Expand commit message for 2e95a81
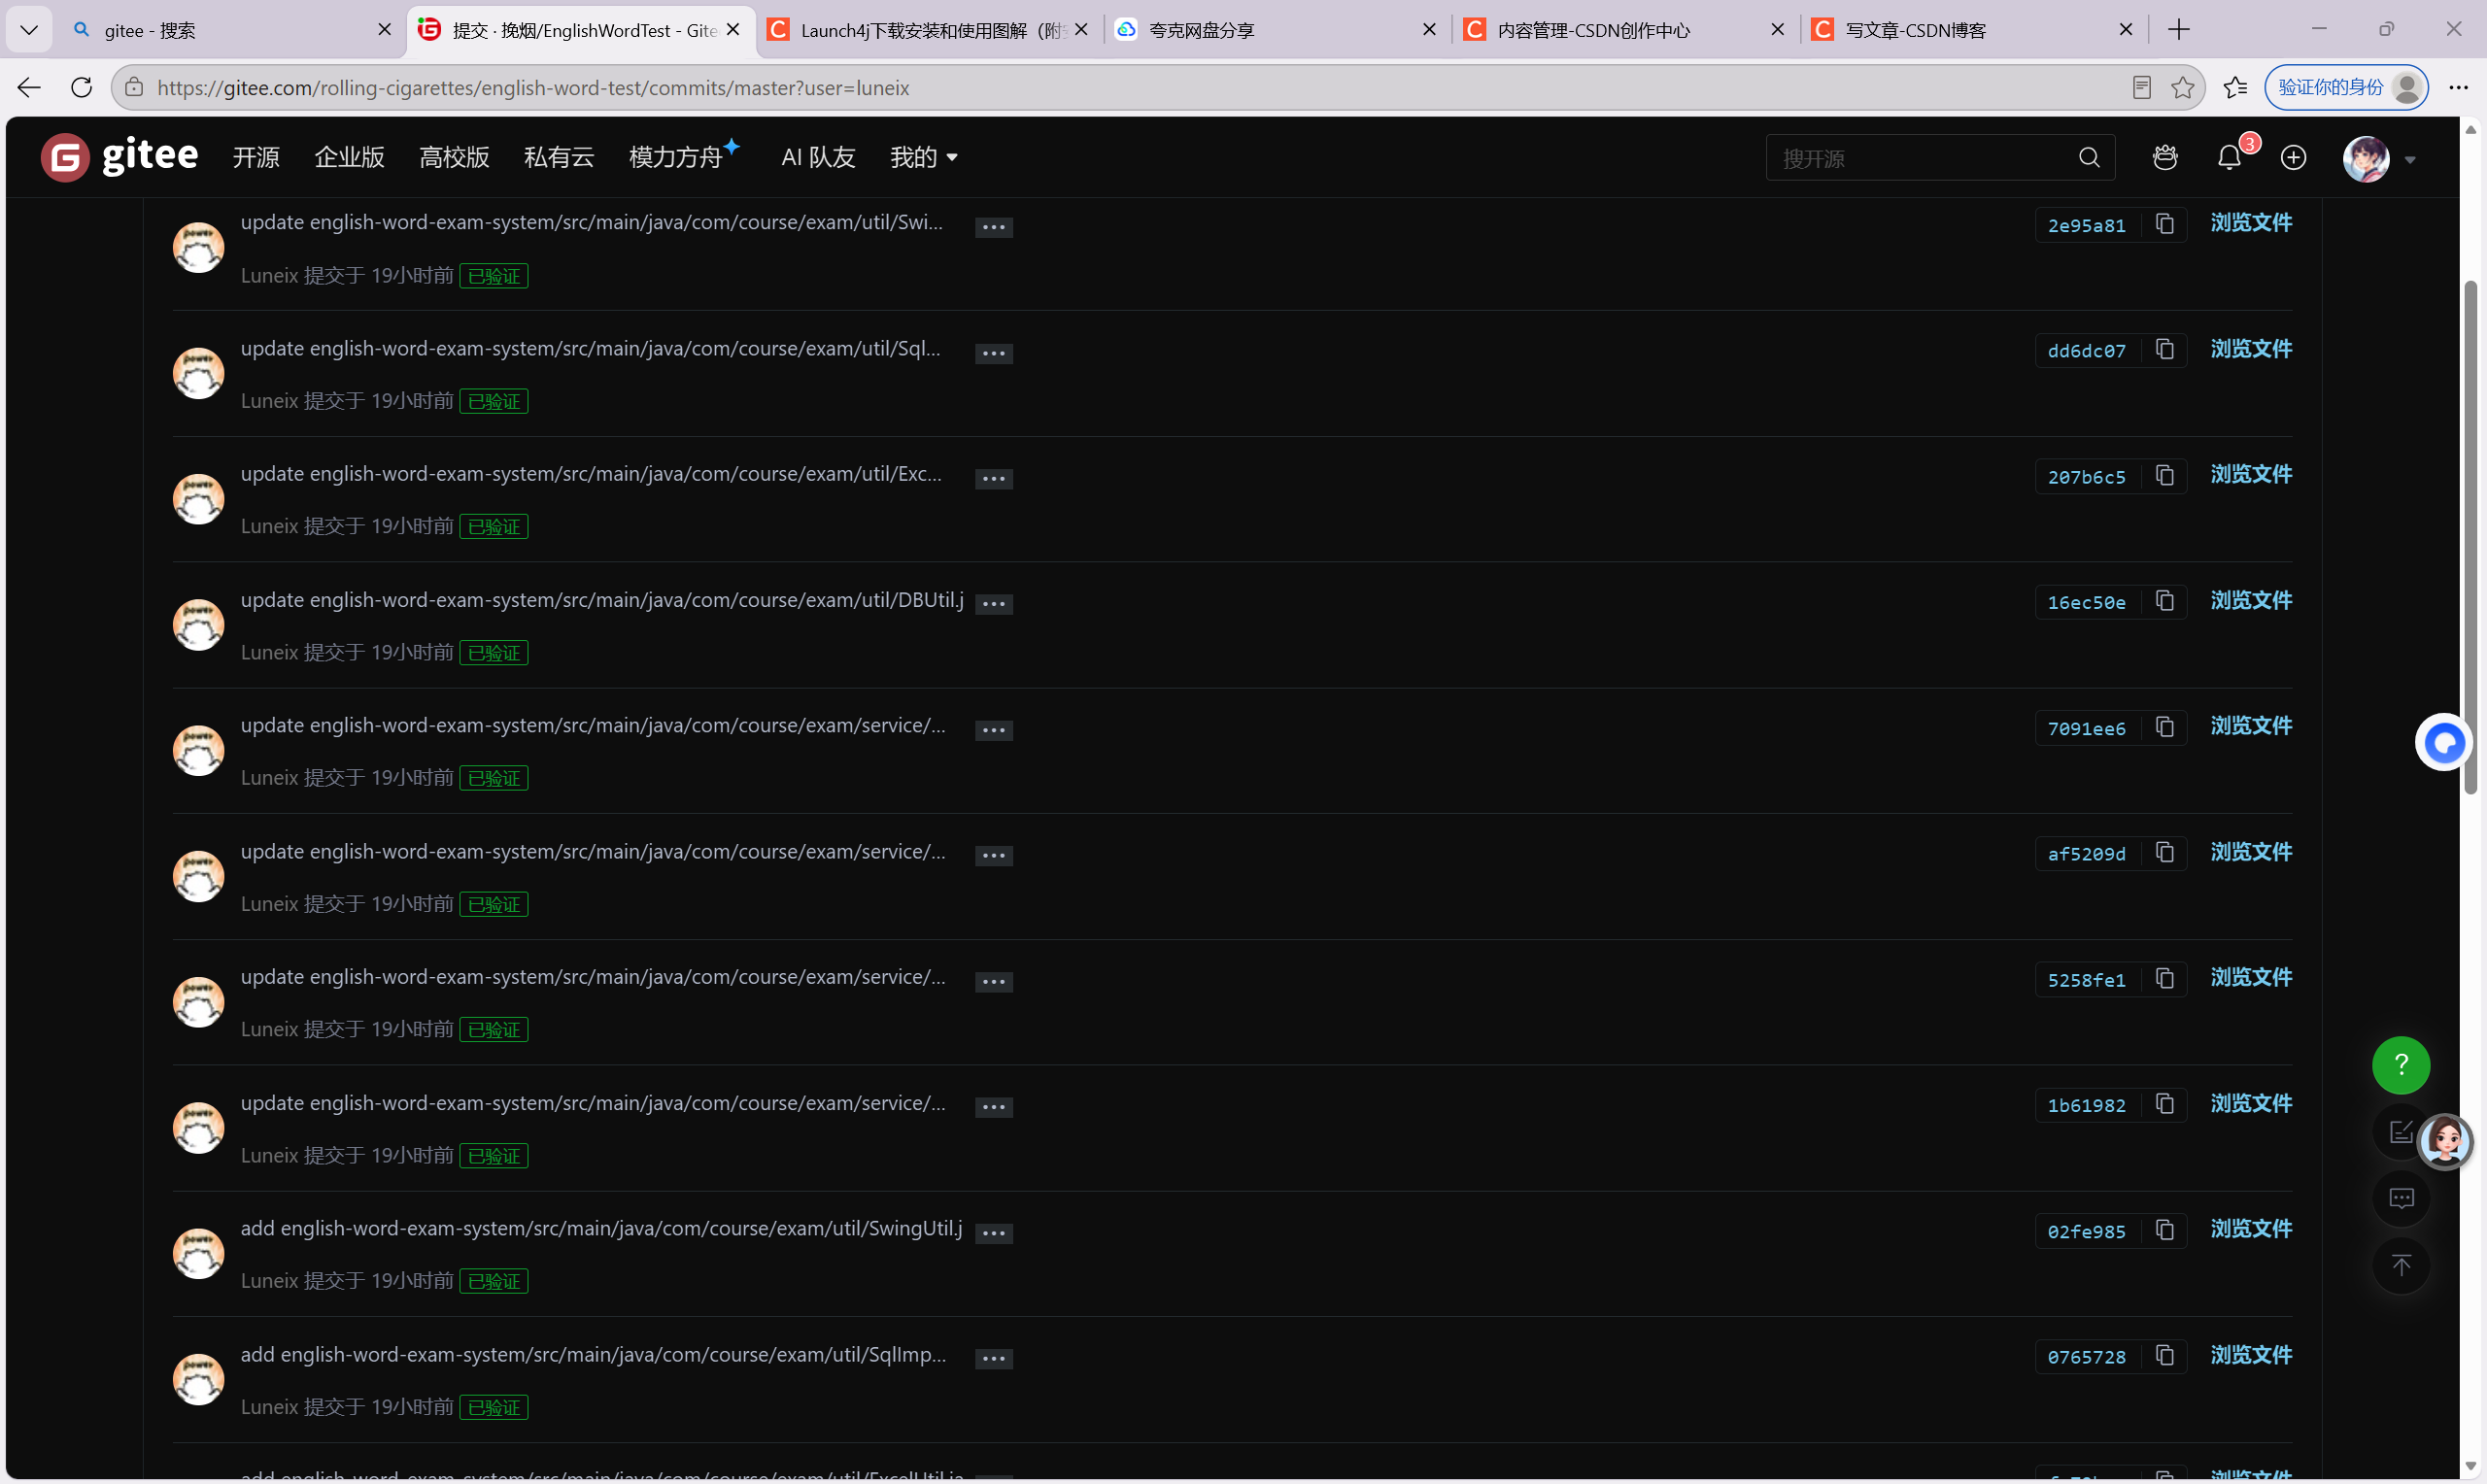Viewport: 2487px width, 1484px height. (x=993, y=227)
